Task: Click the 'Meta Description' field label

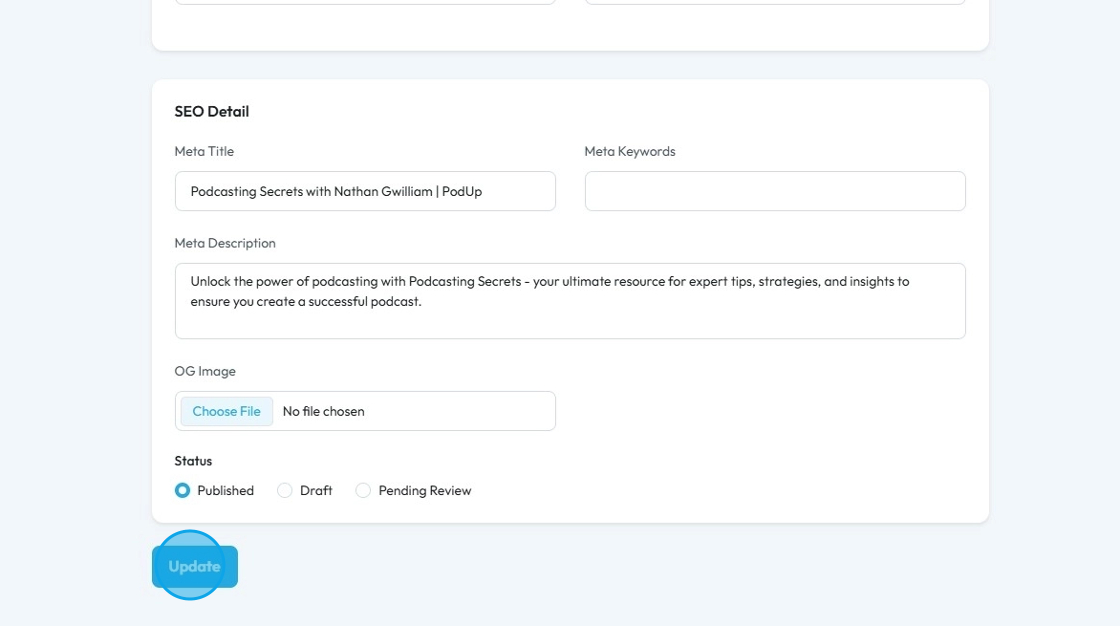Action: [x=225, y=243]
